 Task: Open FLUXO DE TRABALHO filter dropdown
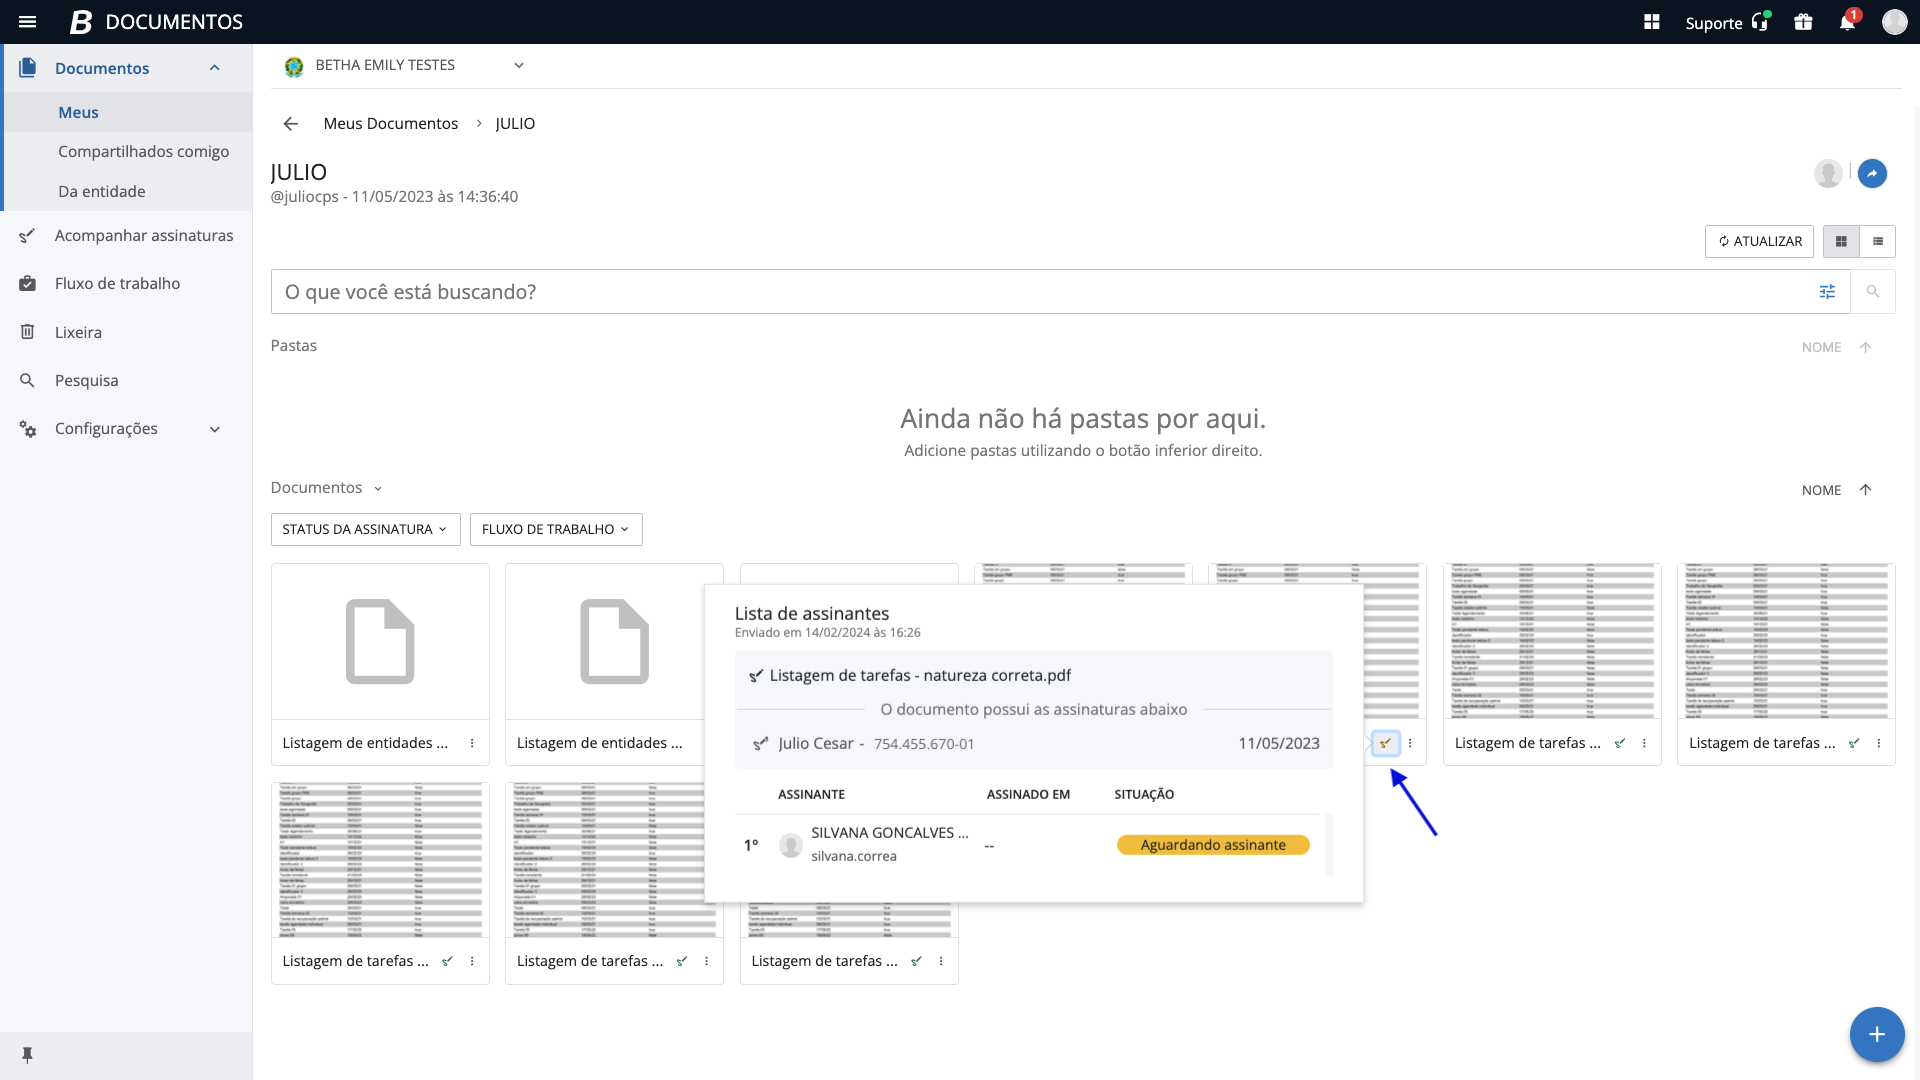(x=556, y=529)
